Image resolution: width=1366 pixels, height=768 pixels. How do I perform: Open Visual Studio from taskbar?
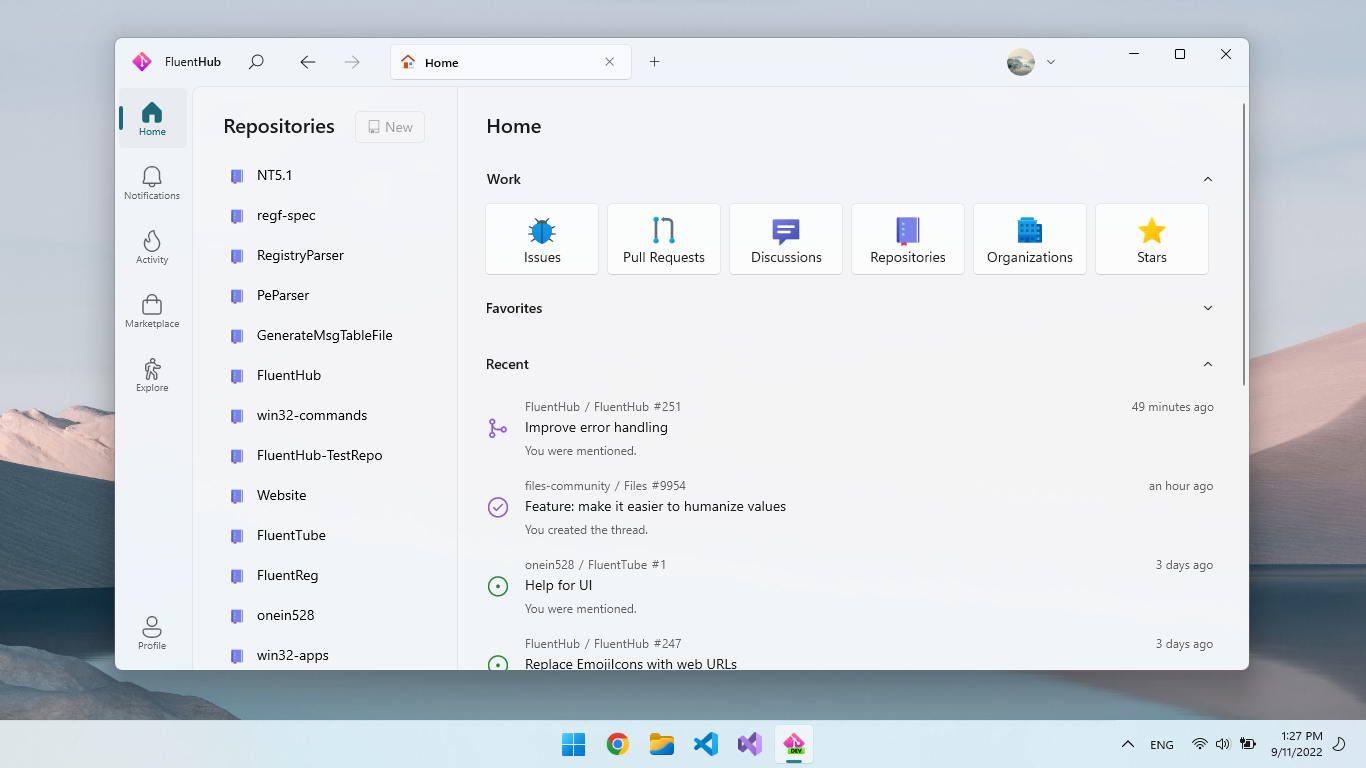click(750, 744)
